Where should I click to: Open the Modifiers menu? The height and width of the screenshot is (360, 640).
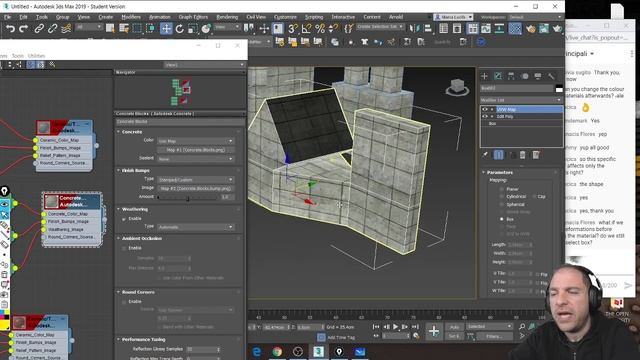[x=131, y=17]
